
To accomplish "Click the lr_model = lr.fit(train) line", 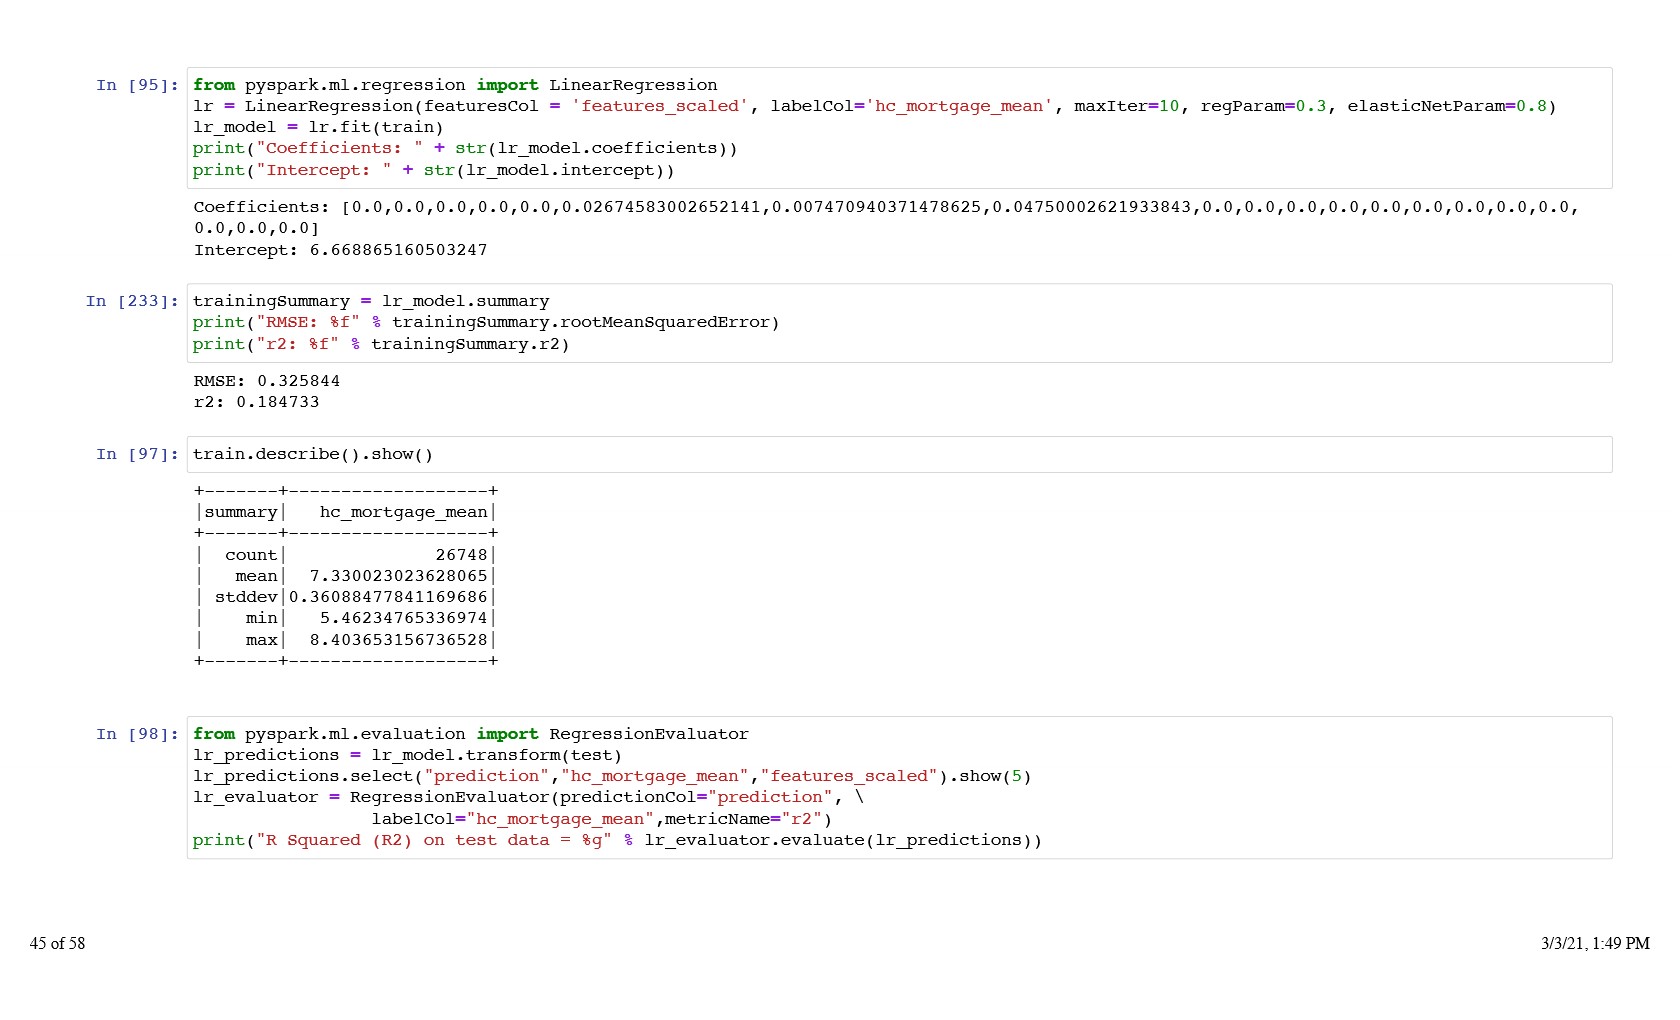I will pyautogui.click(x=318, y=127).
